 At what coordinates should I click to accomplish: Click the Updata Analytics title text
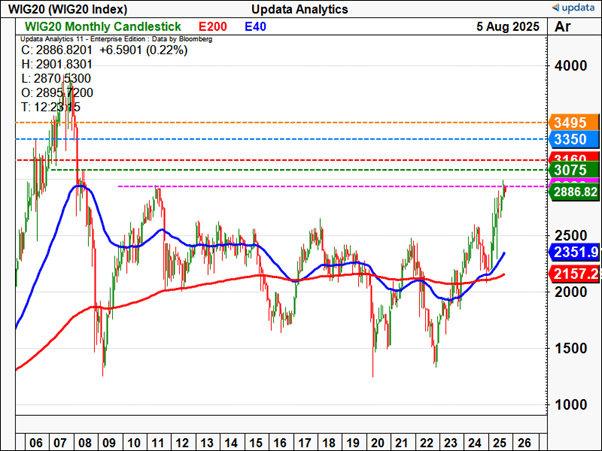[x=299, y=9]
